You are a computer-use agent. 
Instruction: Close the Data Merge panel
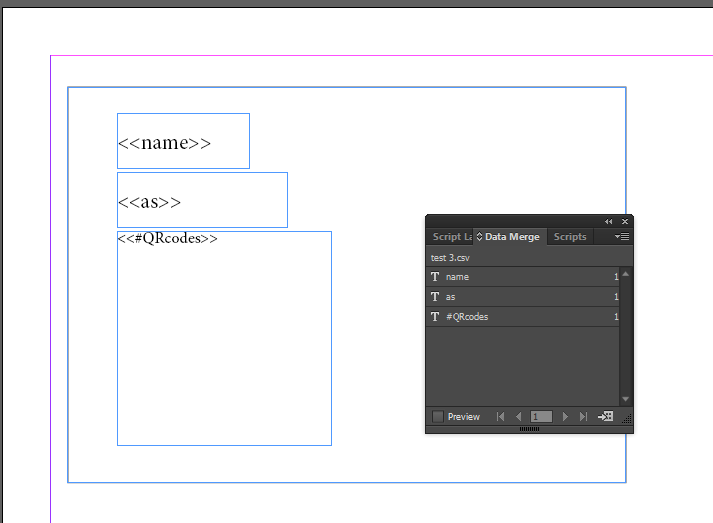(x=625, y=221)
